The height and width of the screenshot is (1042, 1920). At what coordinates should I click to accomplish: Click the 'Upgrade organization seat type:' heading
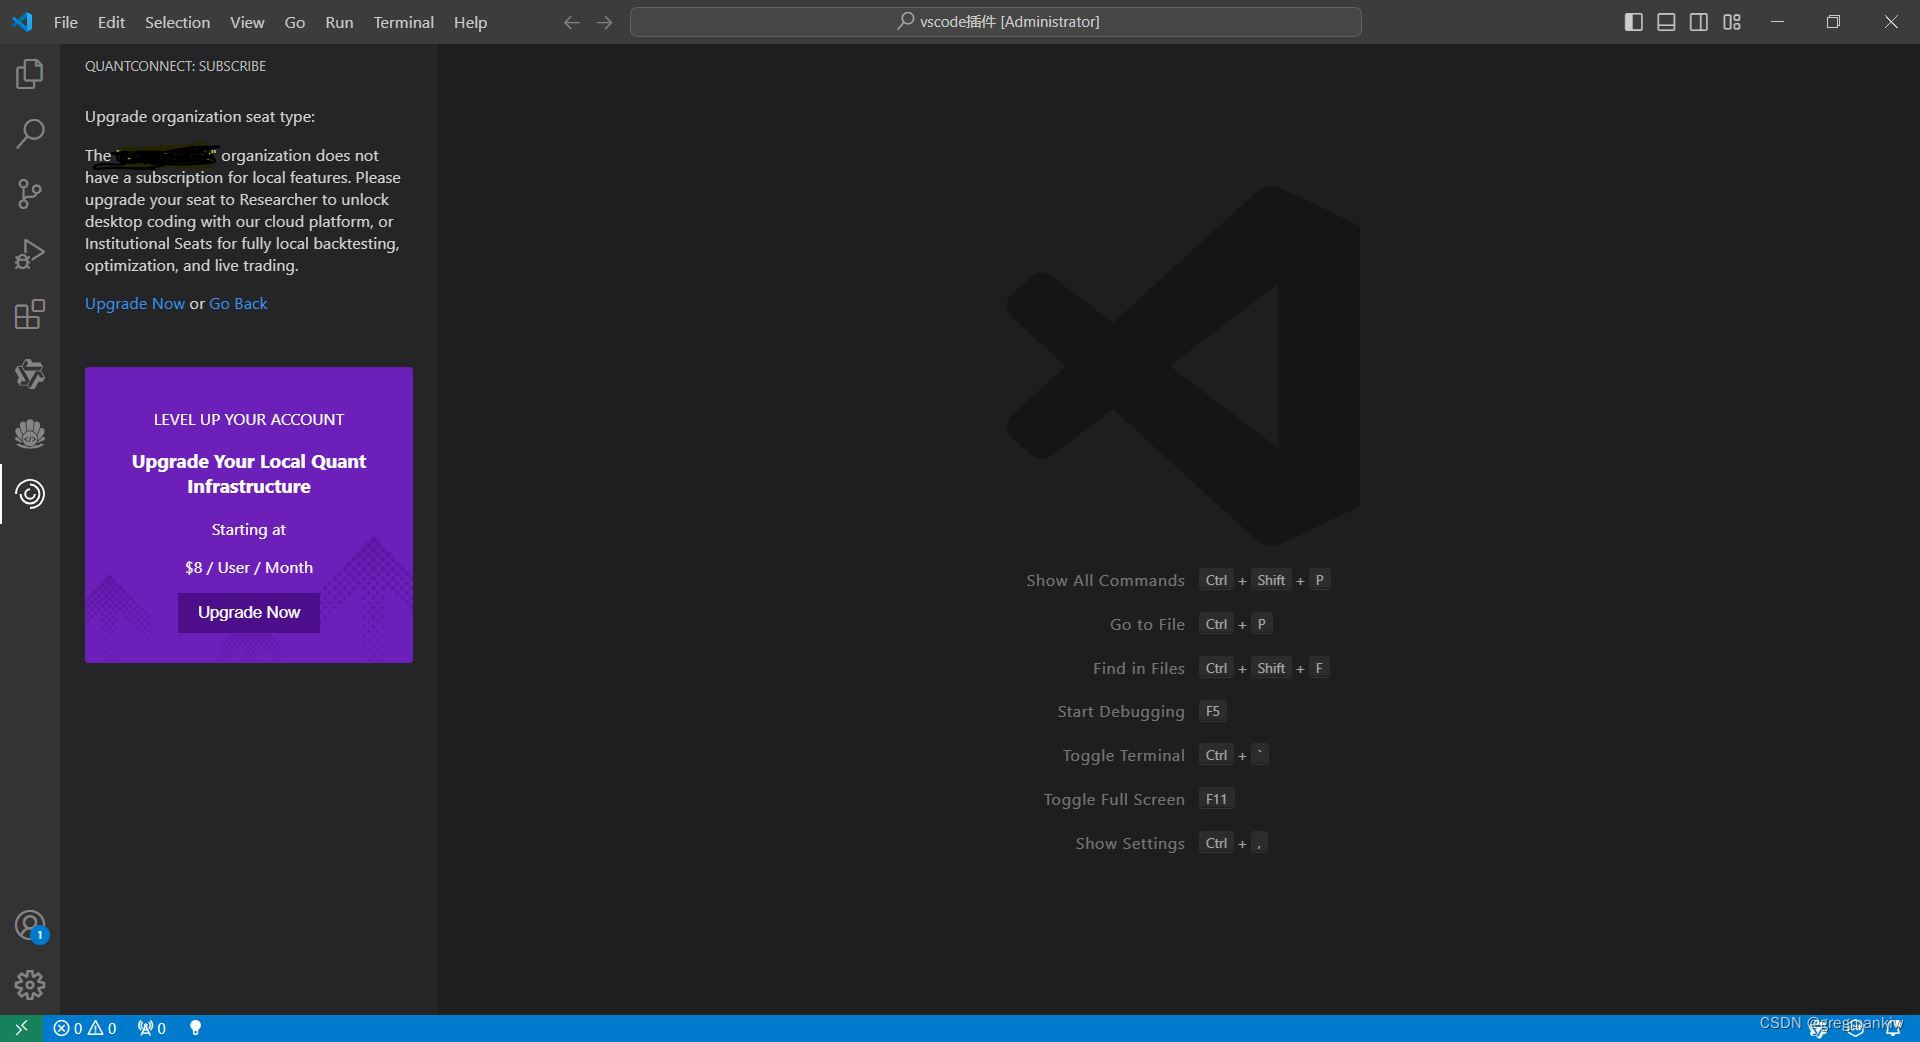pos(200,117)
